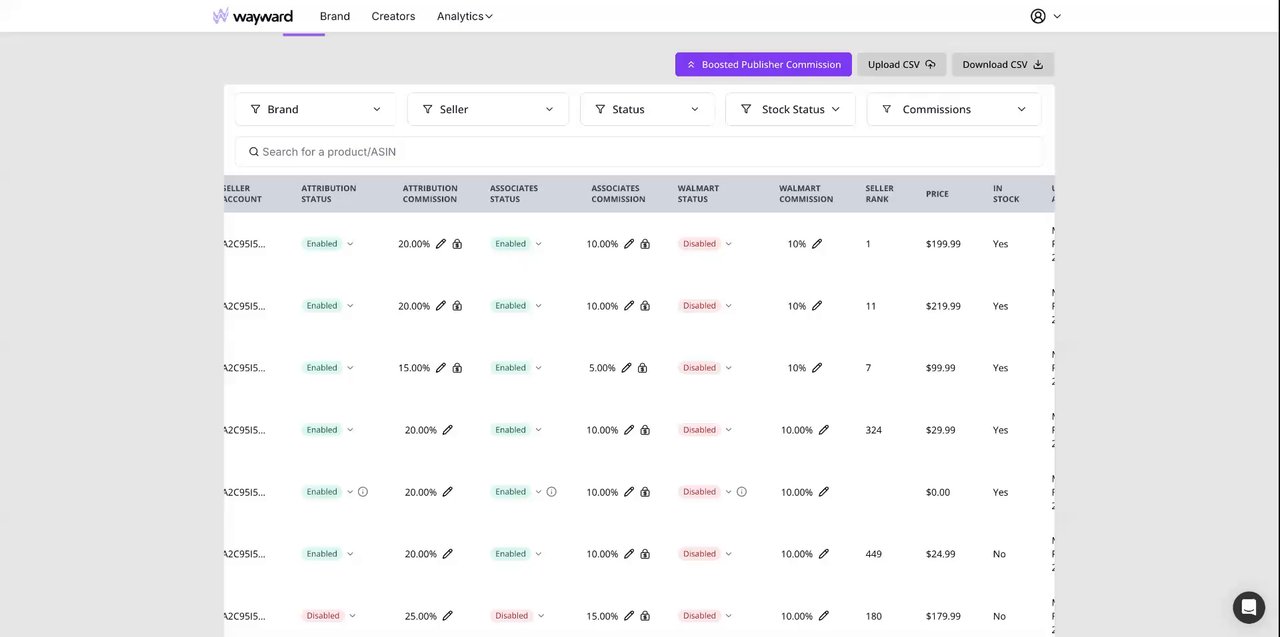Select the Brand nav tab
The image size is (1280, 637).
point(335,16)
